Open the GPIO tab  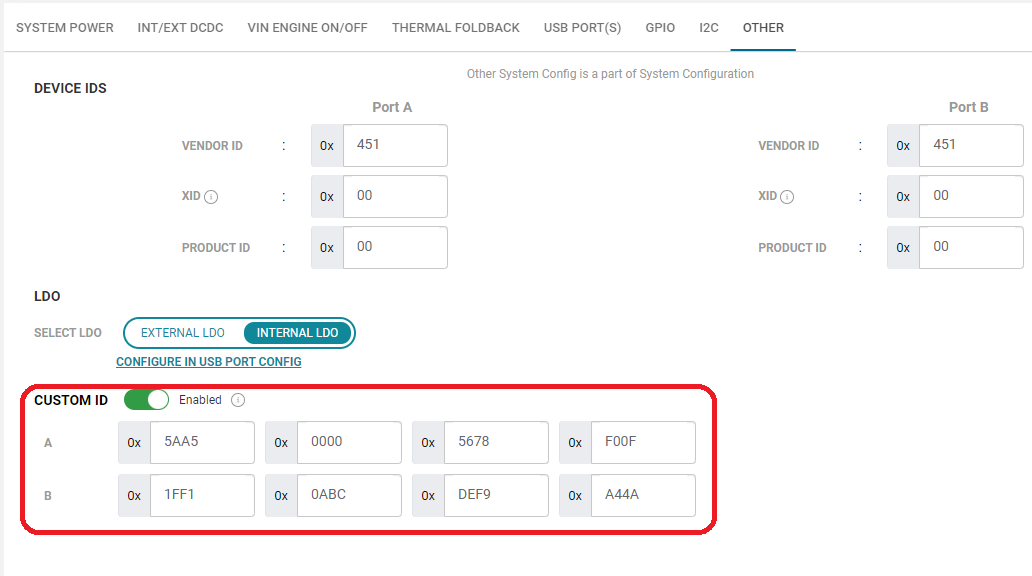660,28
